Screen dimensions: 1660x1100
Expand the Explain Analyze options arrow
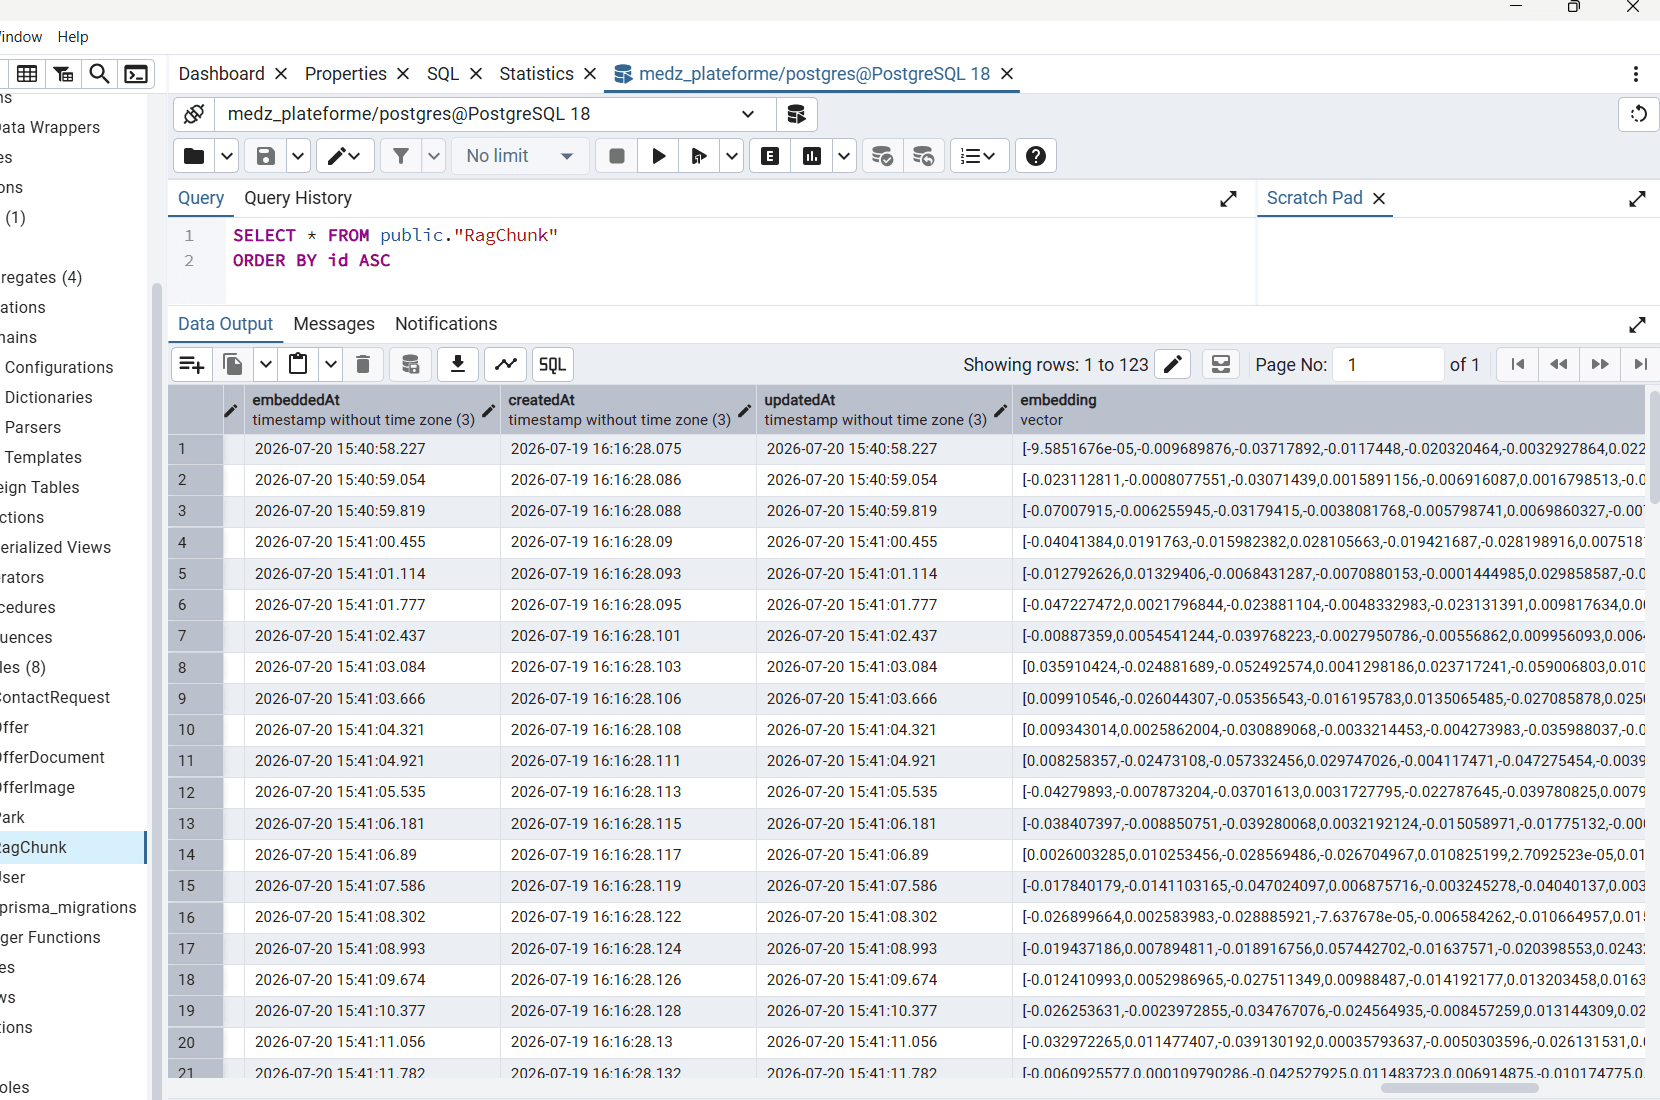[x=844, y=156]
